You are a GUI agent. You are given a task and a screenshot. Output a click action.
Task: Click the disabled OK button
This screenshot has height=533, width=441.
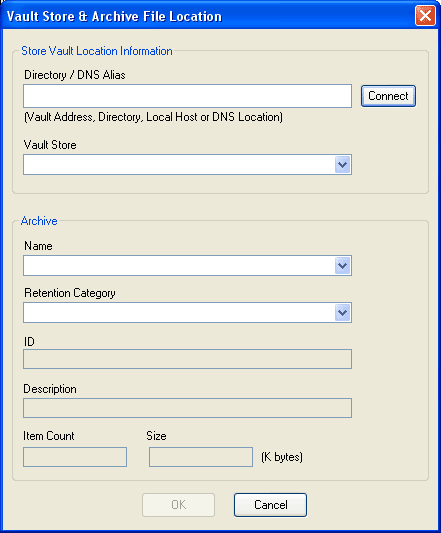(179, 505)
